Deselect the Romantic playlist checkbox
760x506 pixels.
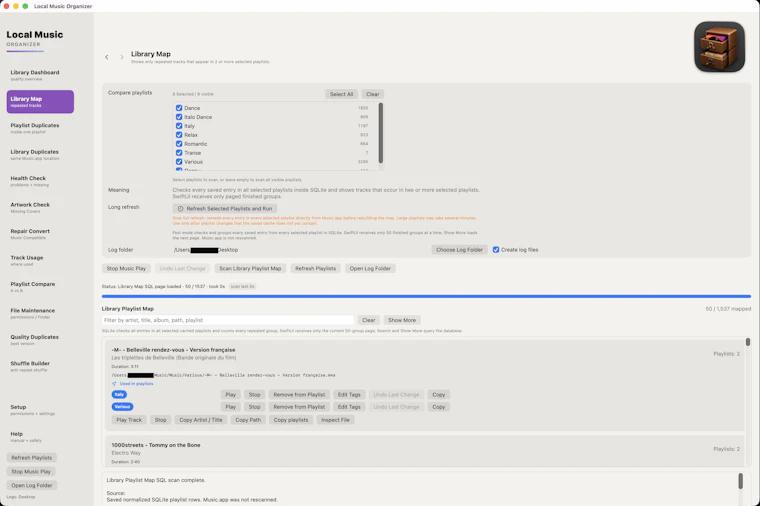(x=179, y=144)
